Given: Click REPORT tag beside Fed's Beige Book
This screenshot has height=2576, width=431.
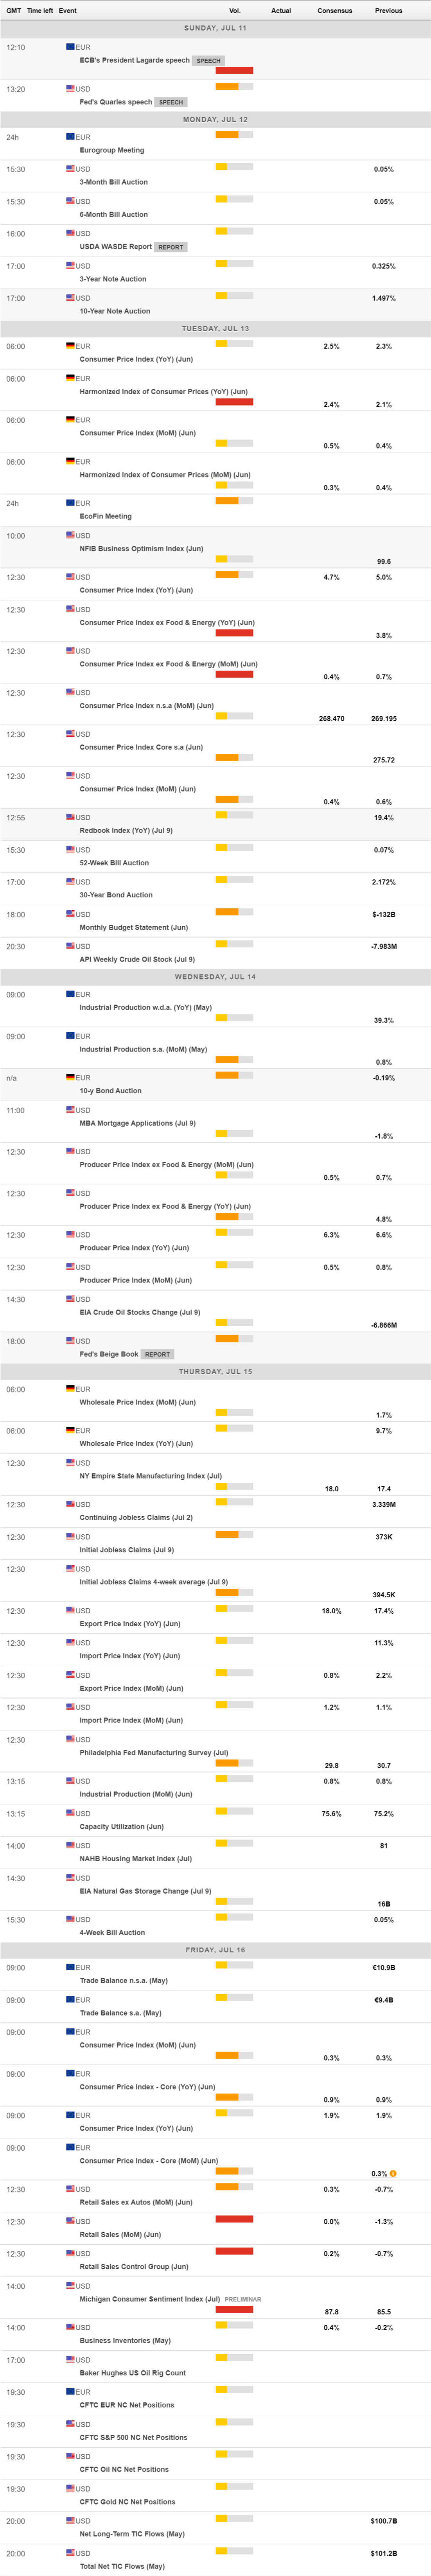Looking at the screenshot, I should pos(157,1354).
